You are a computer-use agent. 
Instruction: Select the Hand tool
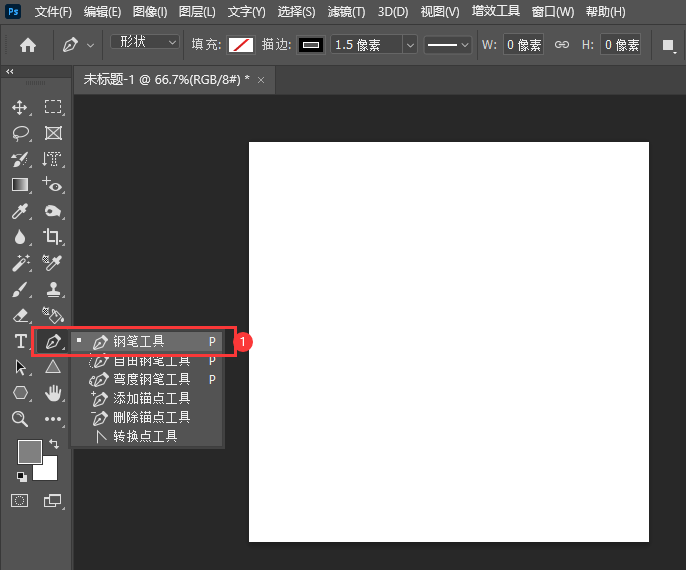(53, 393)
